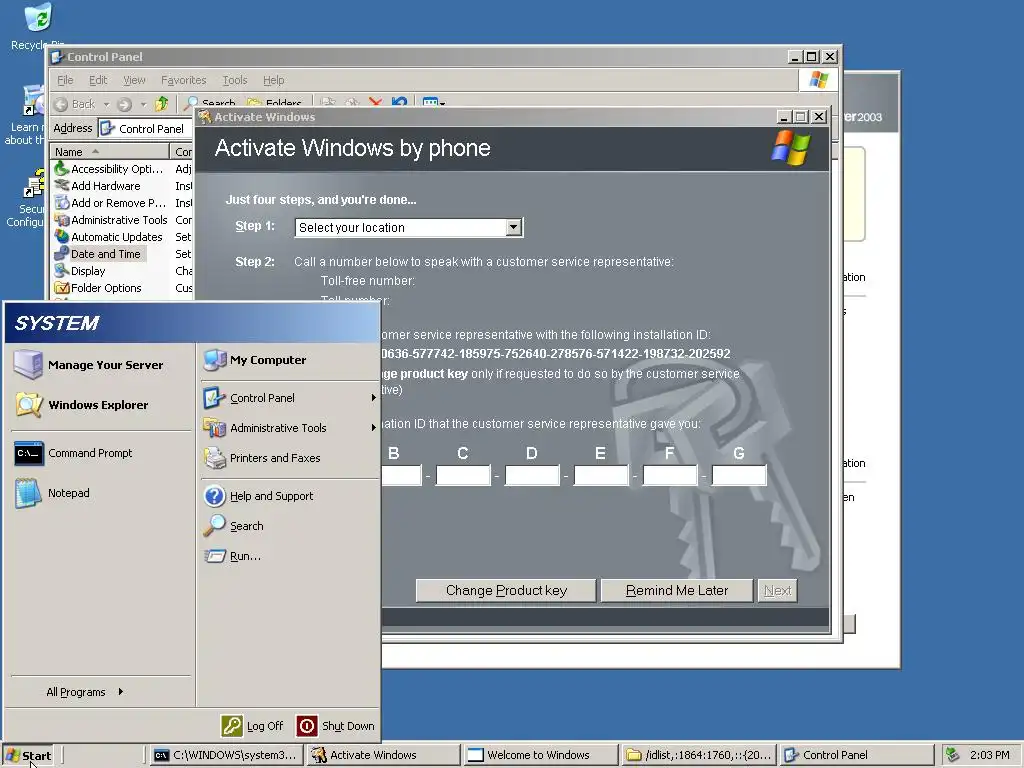The image size is (1024, 768).
Task: Click confirmation ID field G
Action: [739, 475]
